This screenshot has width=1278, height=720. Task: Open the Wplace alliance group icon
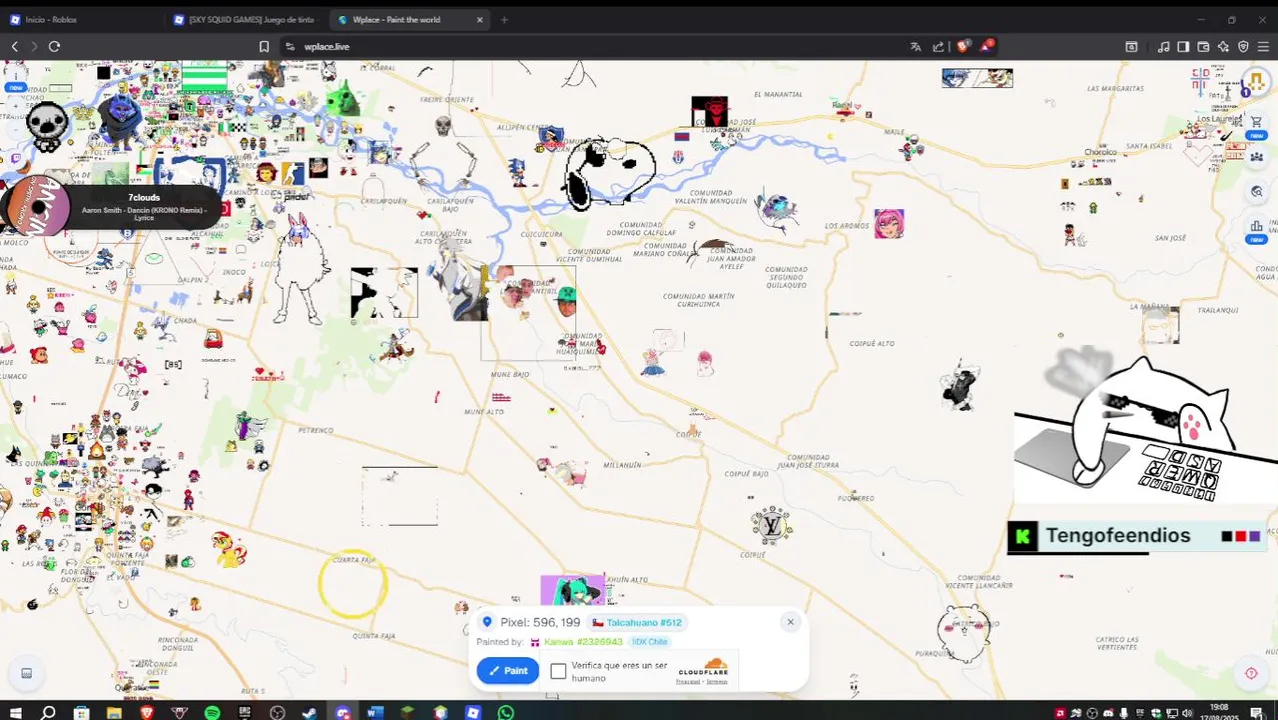coord(1256,156)
